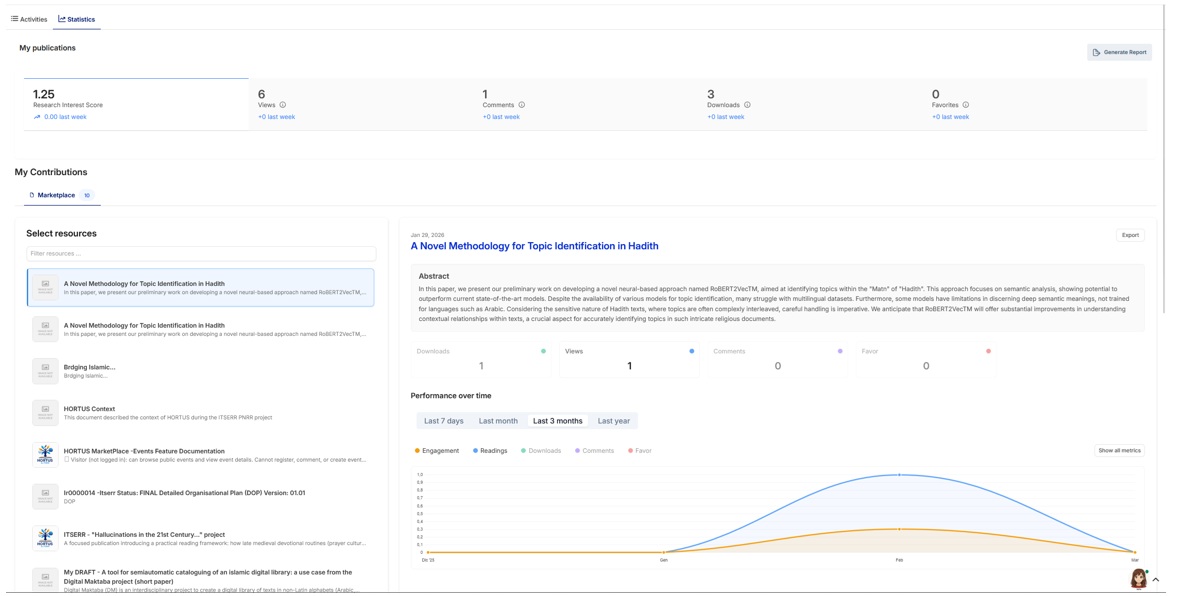The width and height of the screenshot is (1178, 596).
Task: Toggle the Downloads series in chart legend
Action: click(x=541, y=451)
